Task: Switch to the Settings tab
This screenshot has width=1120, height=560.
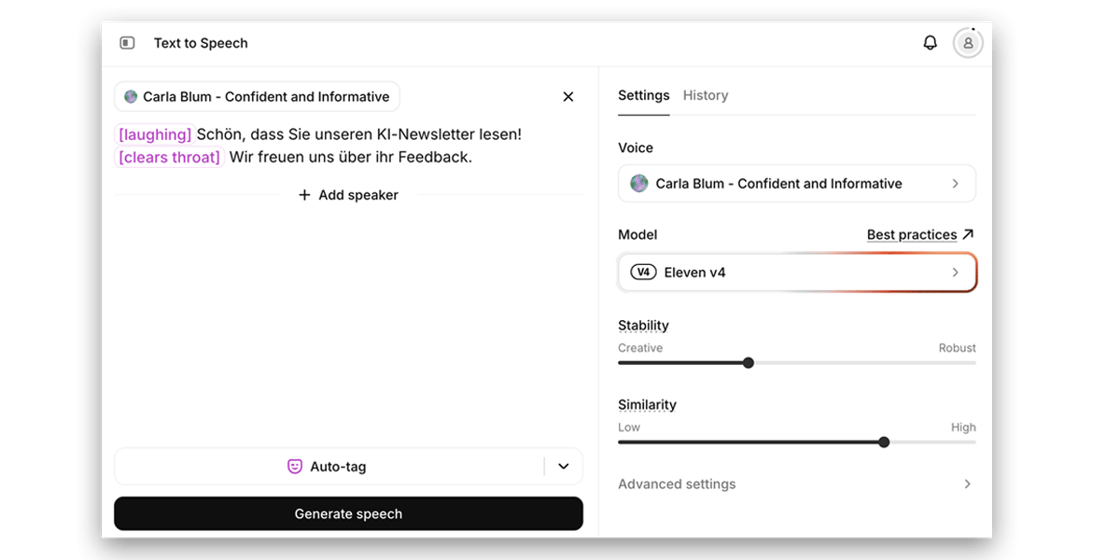Action: pyautogui.click(x=644, y=95)
